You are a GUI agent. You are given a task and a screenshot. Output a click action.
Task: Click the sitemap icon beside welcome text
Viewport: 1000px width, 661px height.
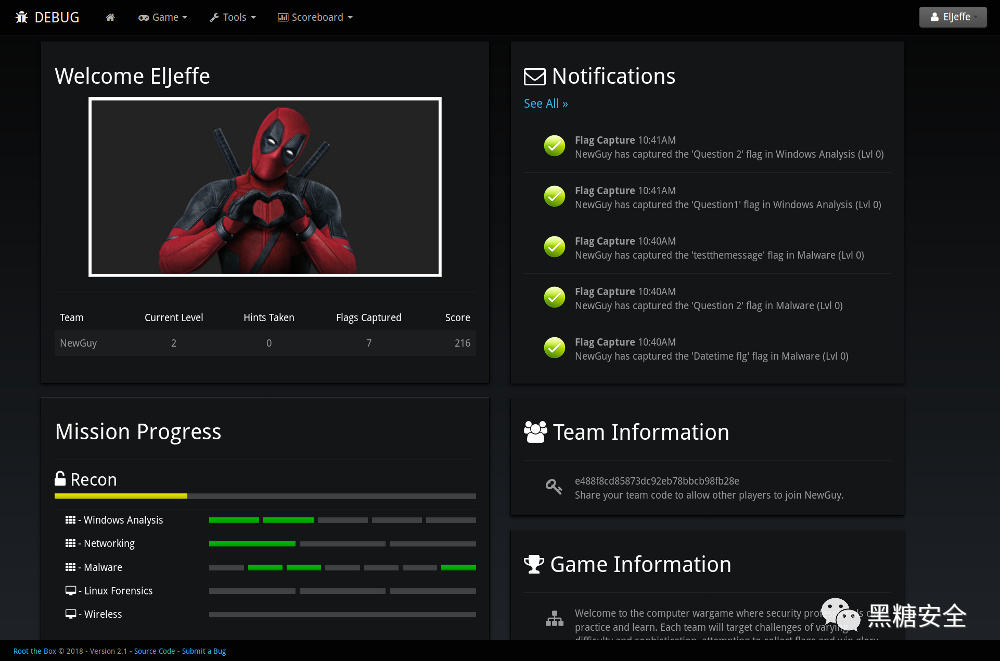tap(554, 619)
